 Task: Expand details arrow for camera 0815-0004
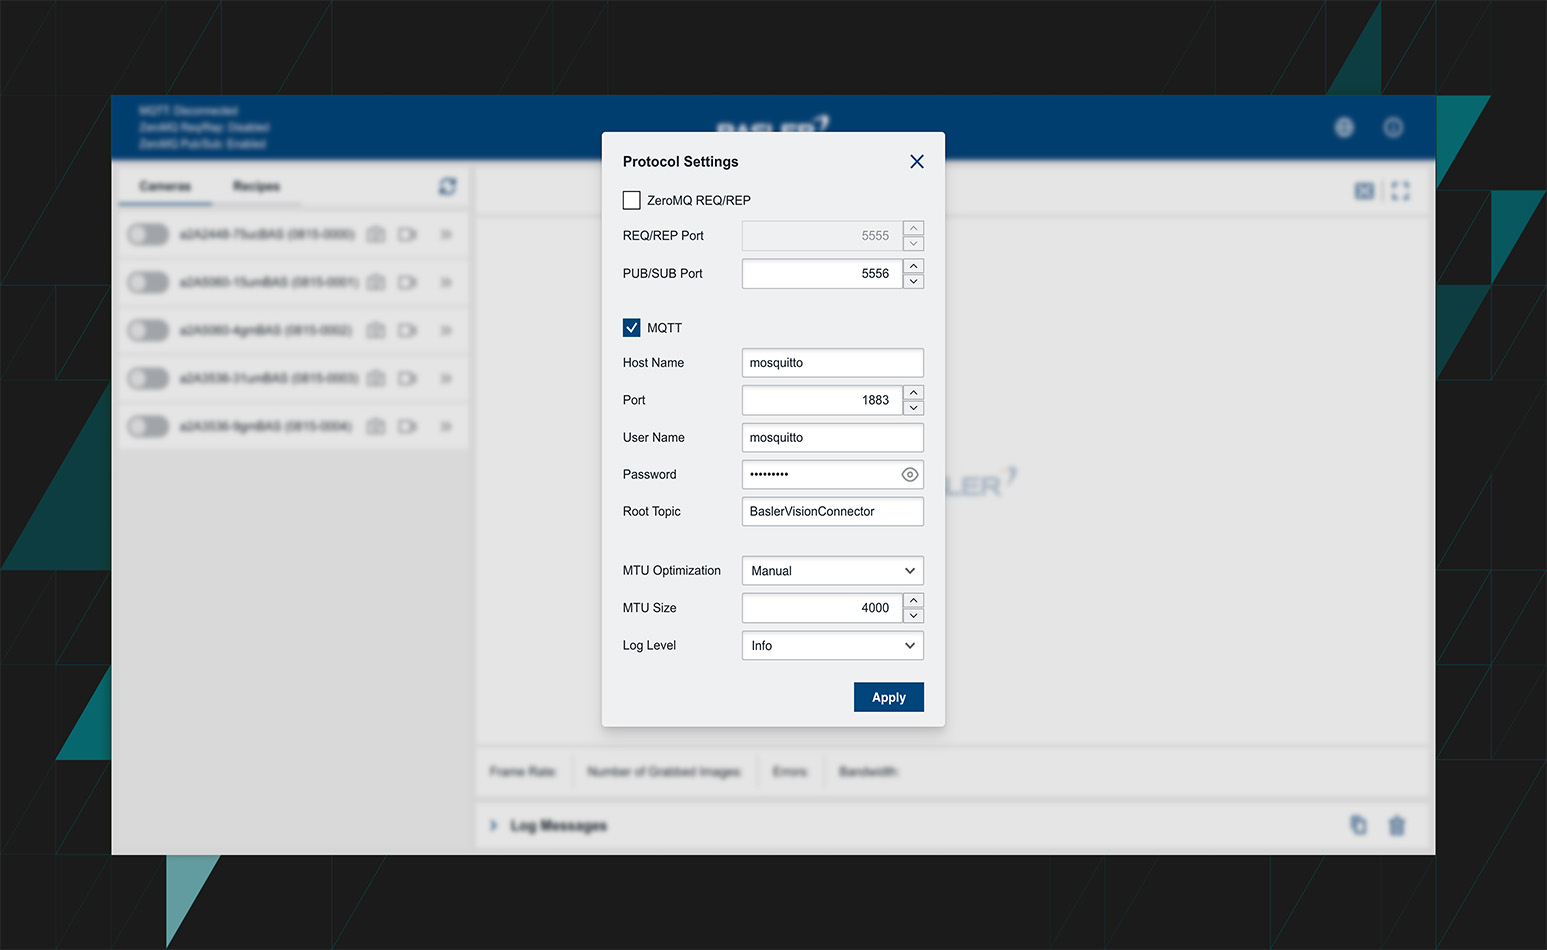pos(446,426)
